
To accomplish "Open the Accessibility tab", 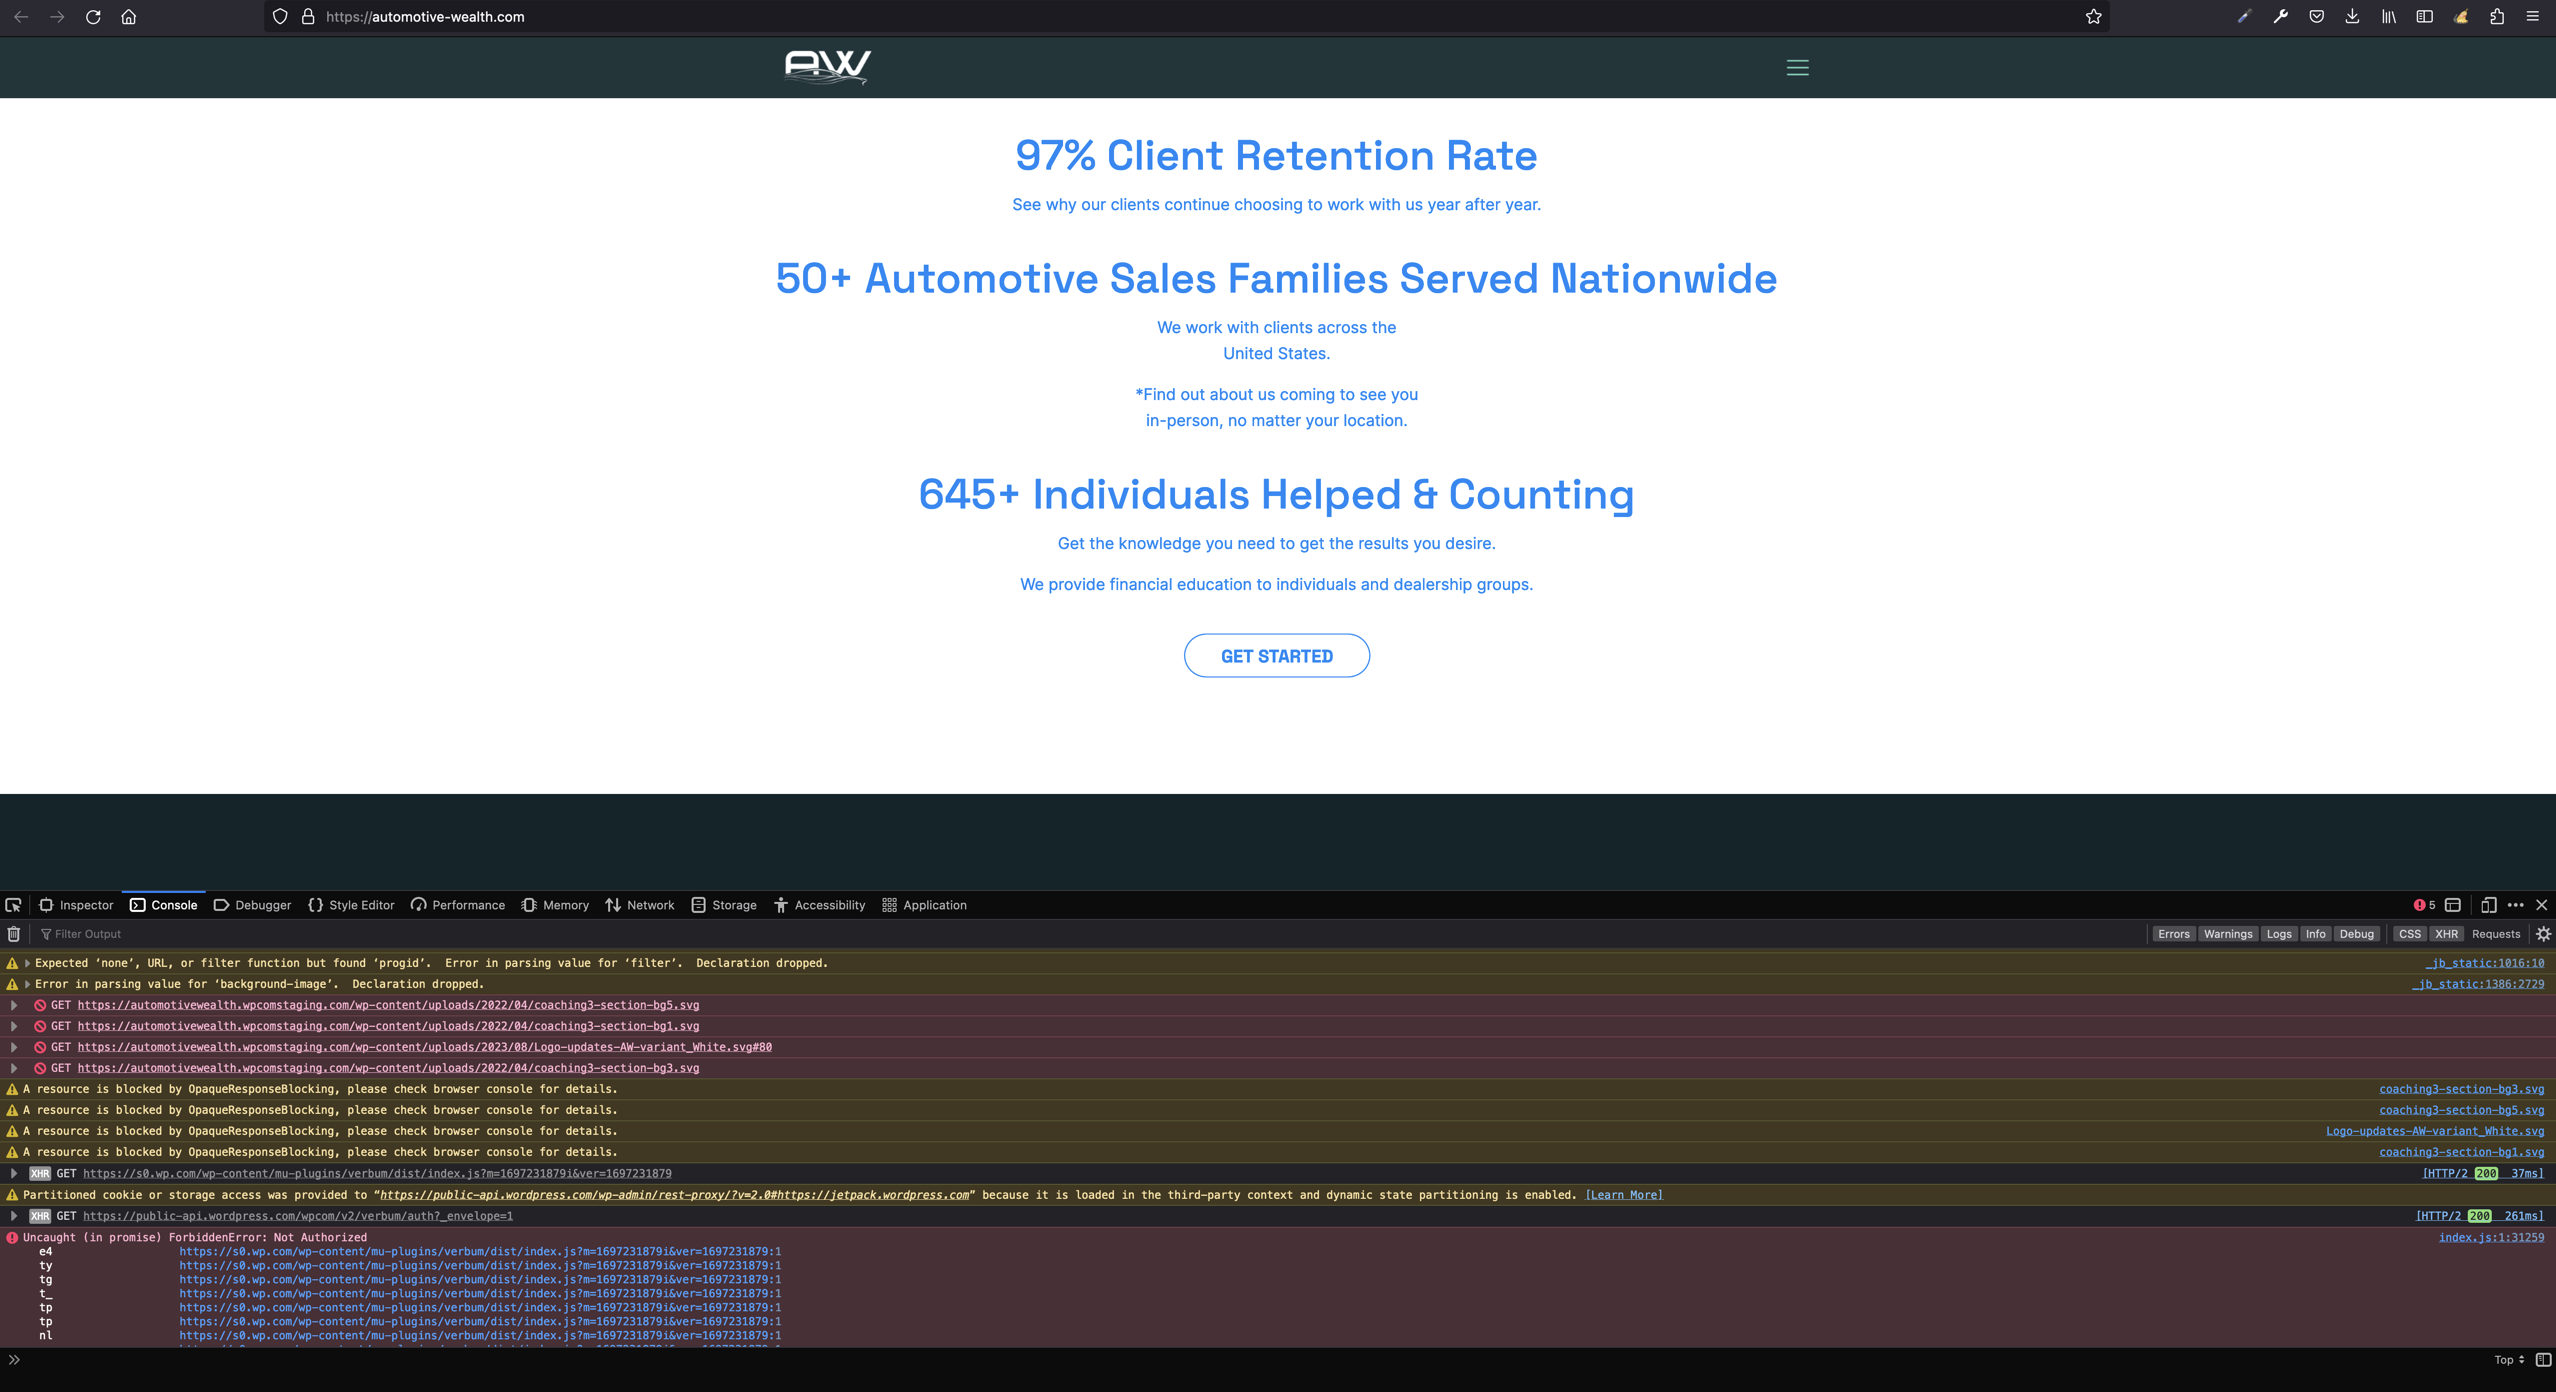I will coord(819,905).
